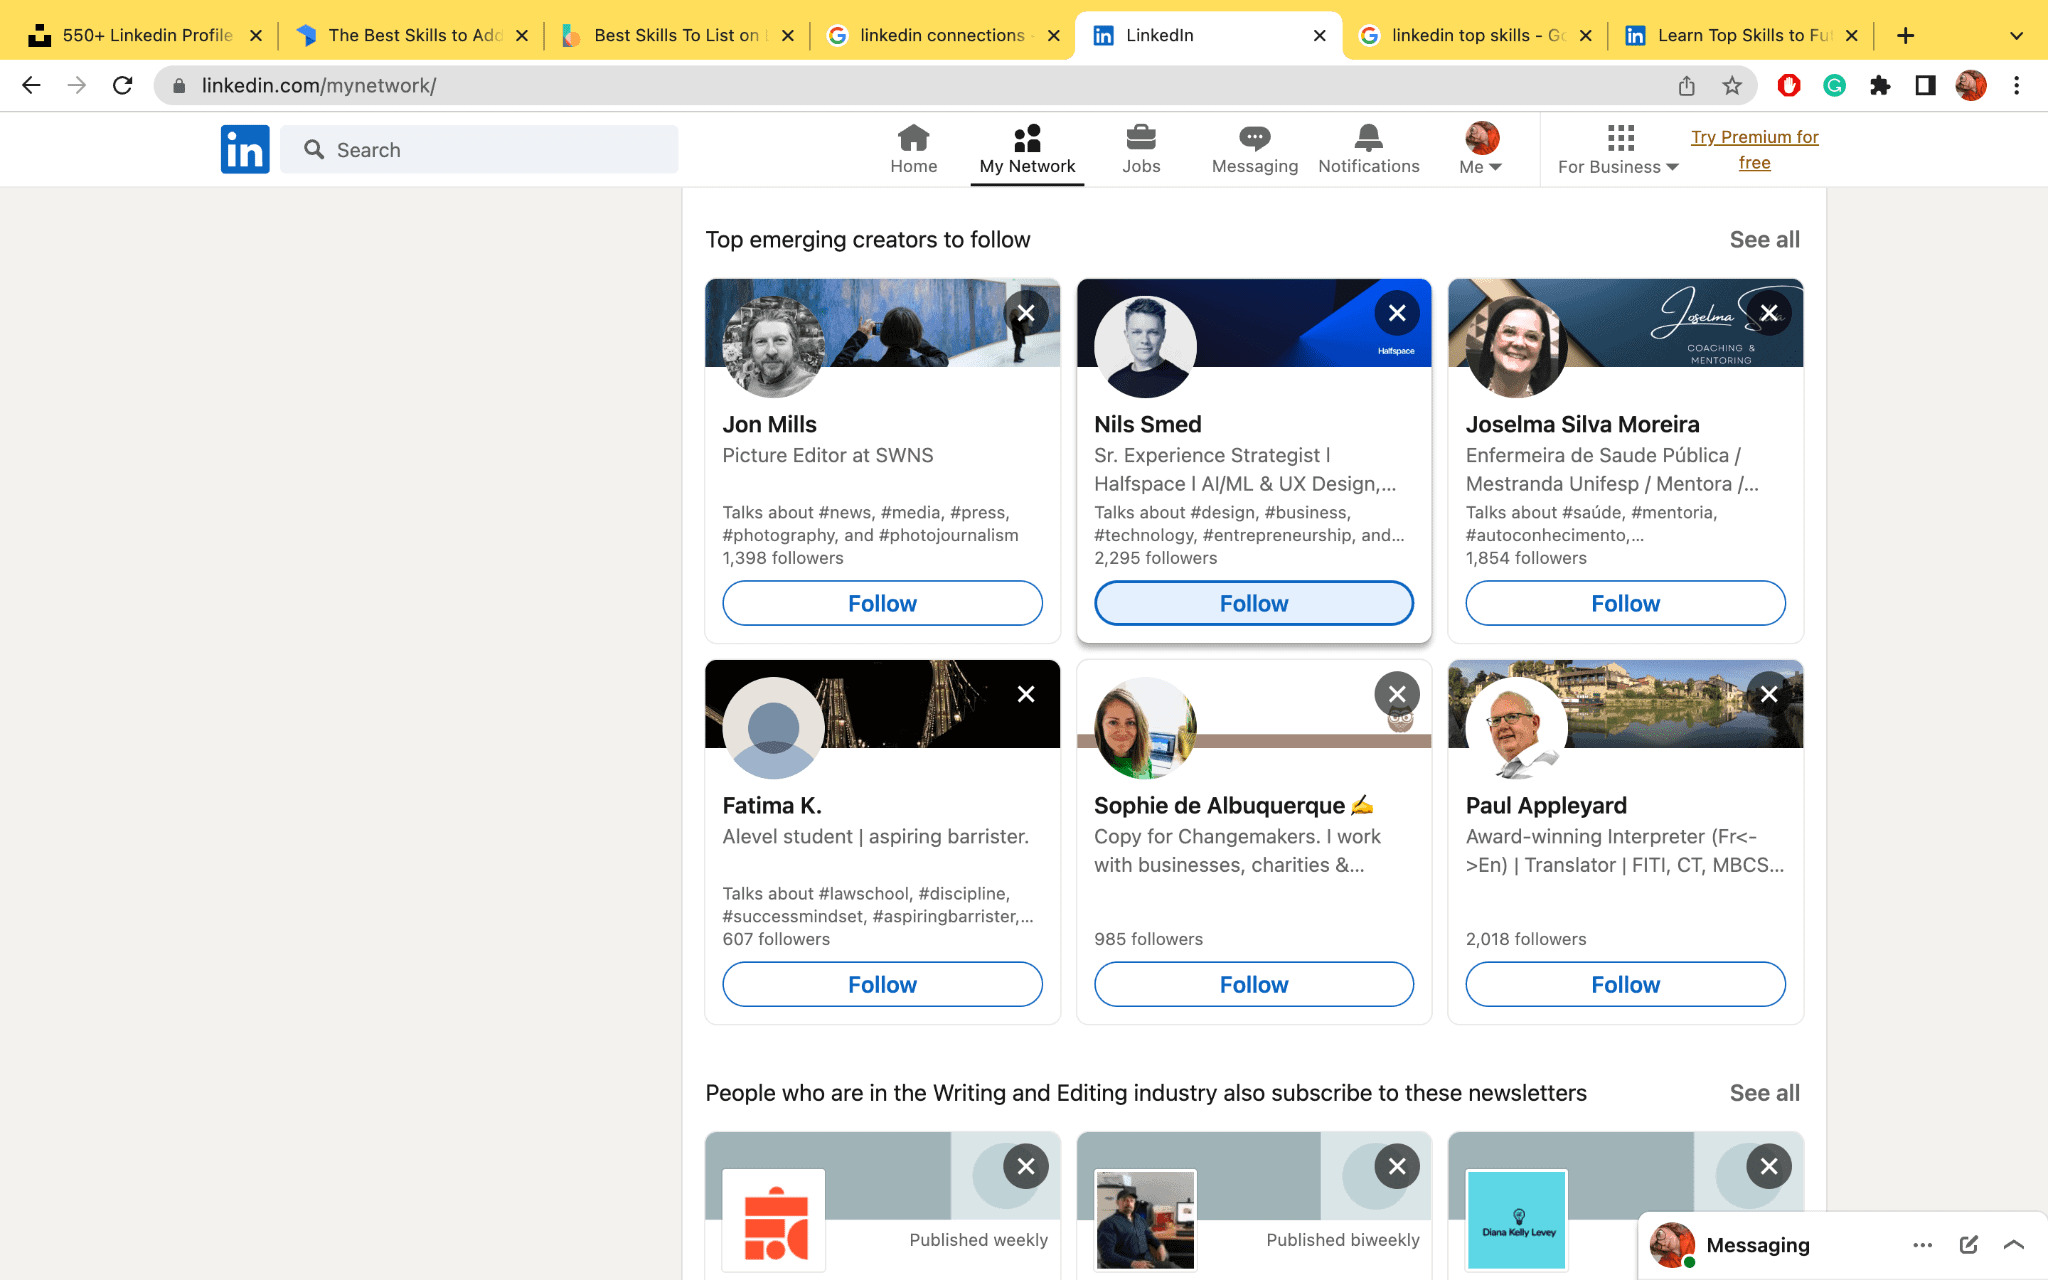2048x1280 pixels.
Task: Dismiss the Jon Mills suggestion card
Action: coord(1025,313)
